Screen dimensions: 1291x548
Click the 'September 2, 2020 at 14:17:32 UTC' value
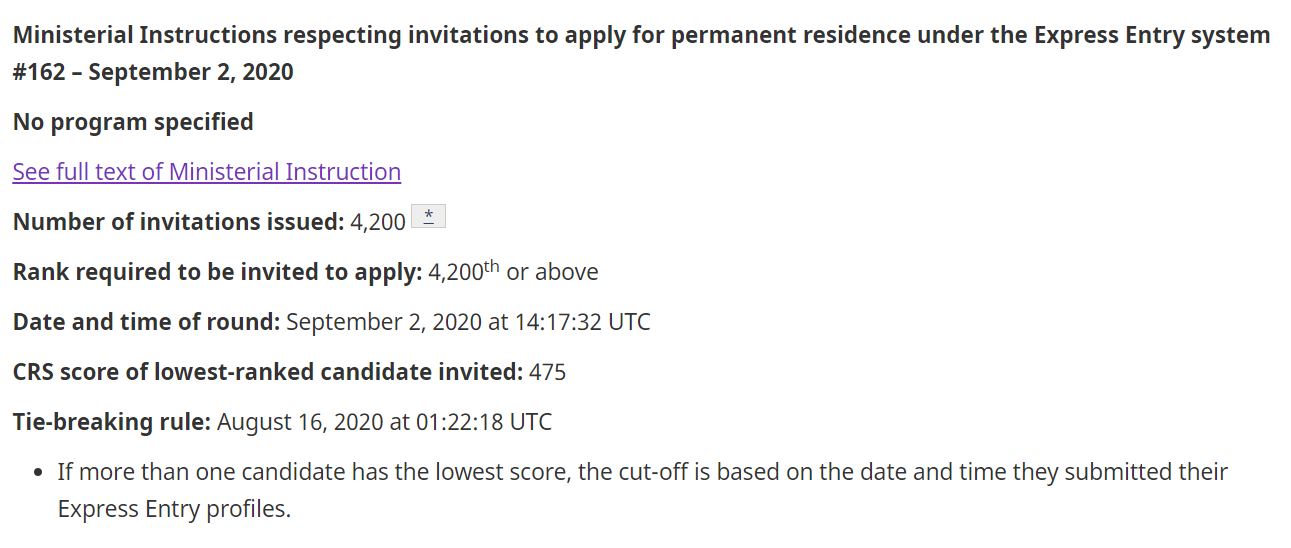point(468,322)
